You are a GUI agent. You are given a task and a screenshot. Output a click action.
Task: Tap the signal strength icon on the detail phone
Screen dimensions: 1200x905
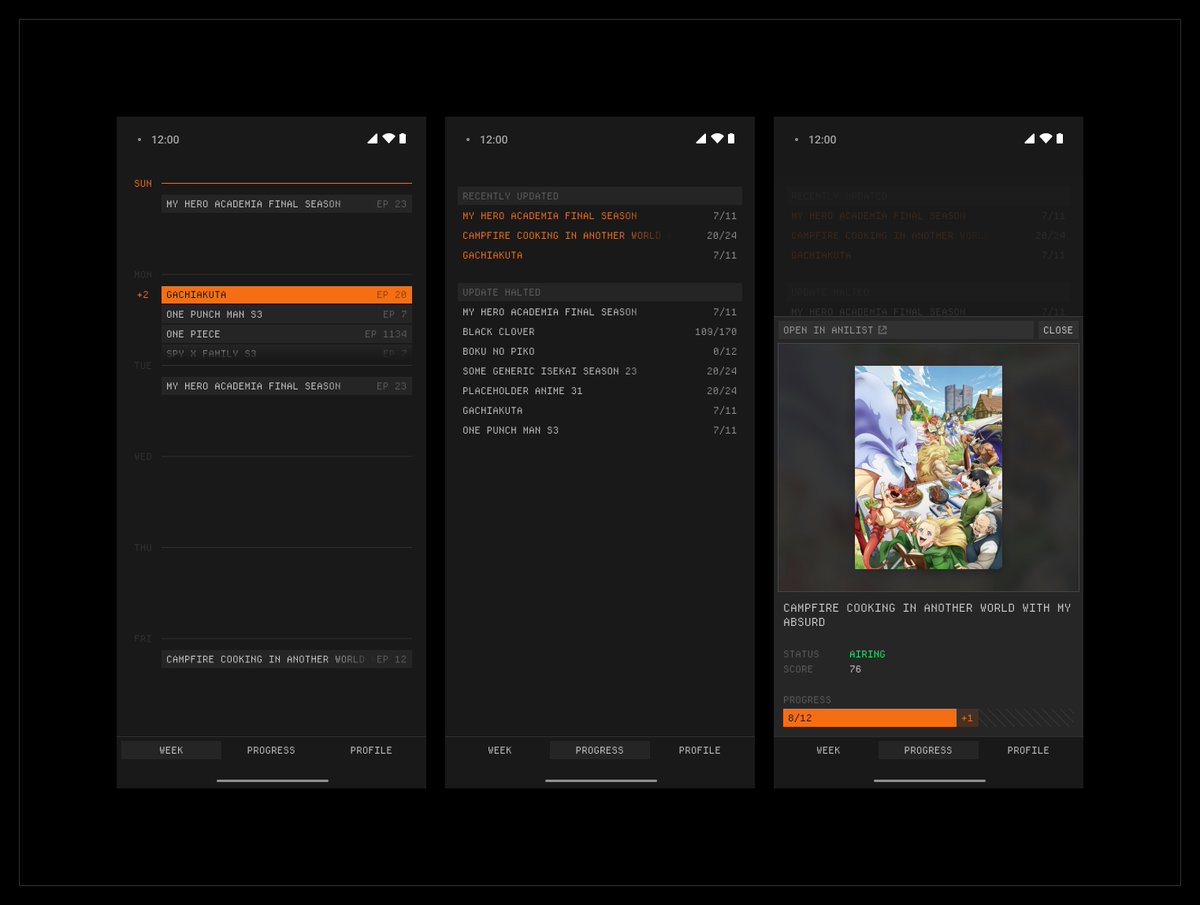point(1029,139)
